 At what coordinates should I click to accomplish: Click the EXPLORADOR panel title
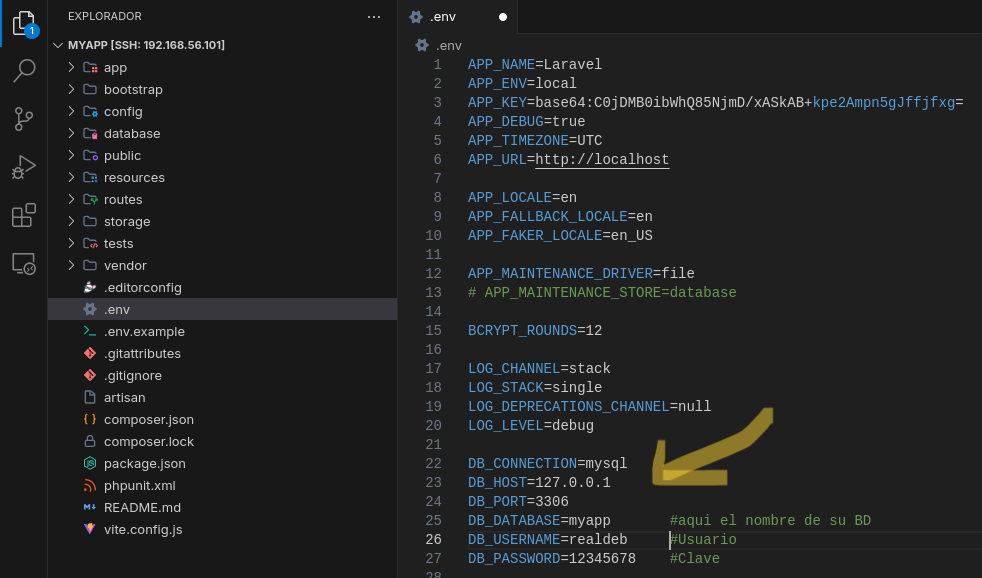(105, 16)
